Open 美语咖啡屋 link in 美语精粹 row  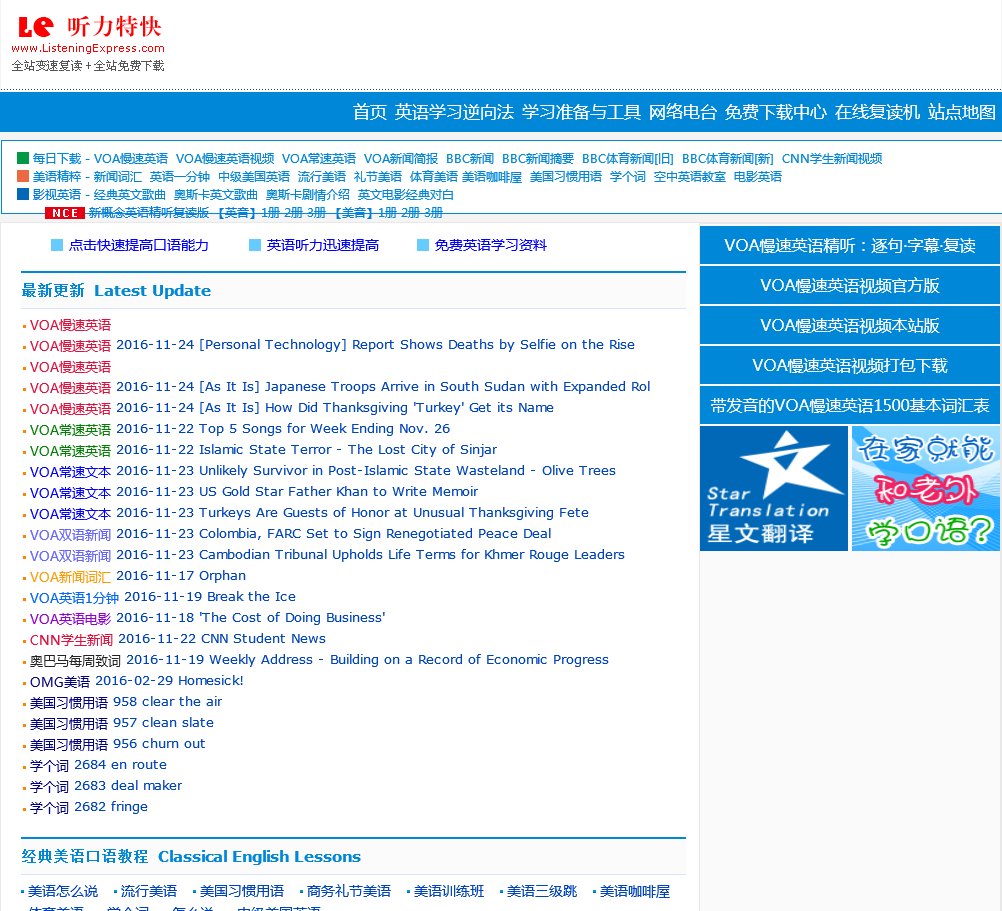tap(491, 176)
